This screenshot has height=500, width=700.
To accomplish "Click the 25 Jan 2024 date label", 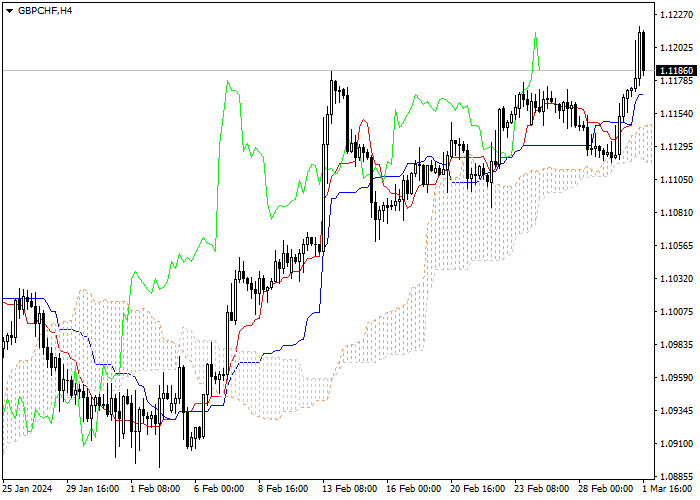I will point(28,488).
